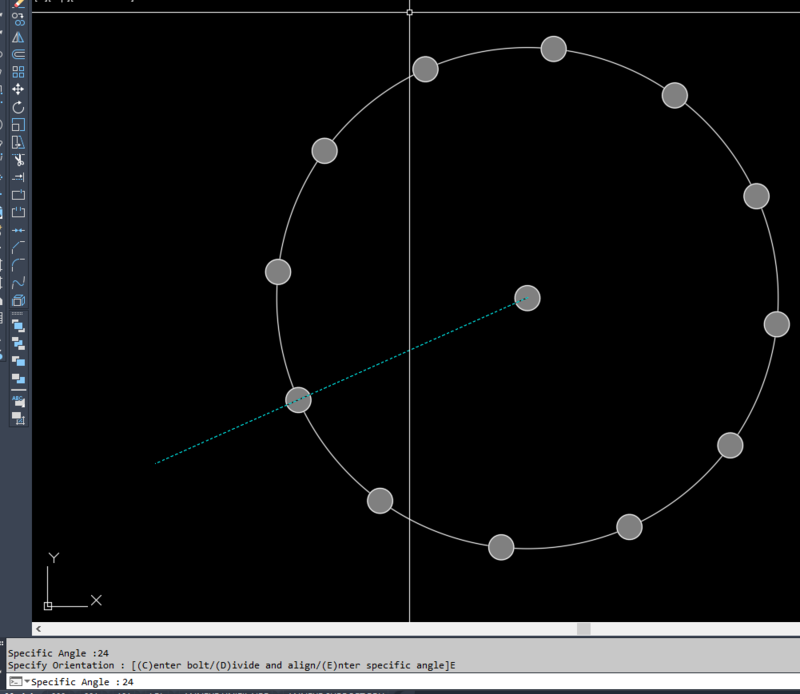Click the horizontal scrollbar thumb

[584, 629]
